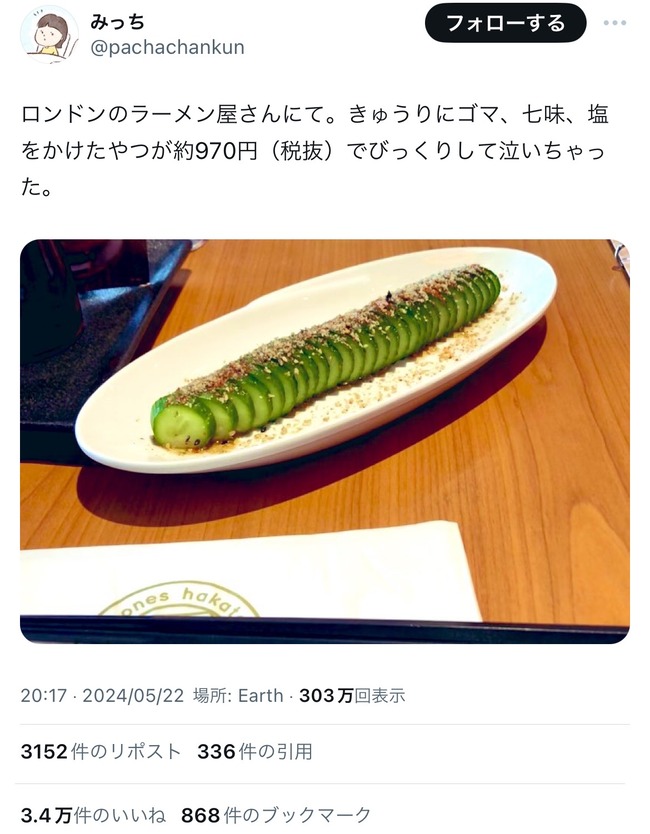The image size is (650, 834).
Task: Click the 20:17 · 2024/05/22 timestamp
Action: (x=102, y=696)
